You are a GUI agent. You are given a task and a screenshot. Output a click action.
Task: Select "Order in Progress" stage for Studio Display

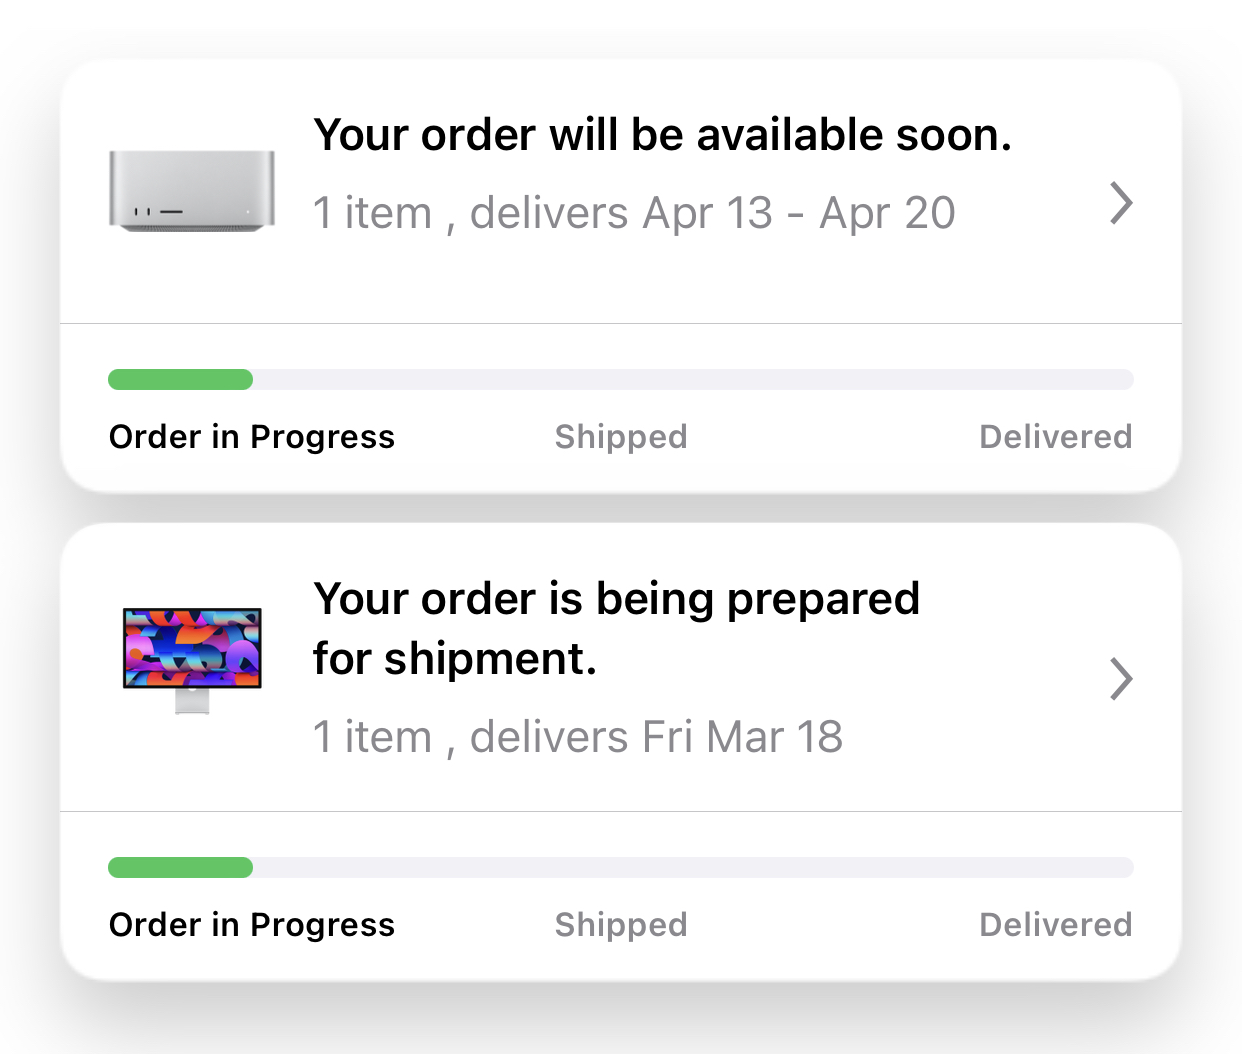[252, 925]
